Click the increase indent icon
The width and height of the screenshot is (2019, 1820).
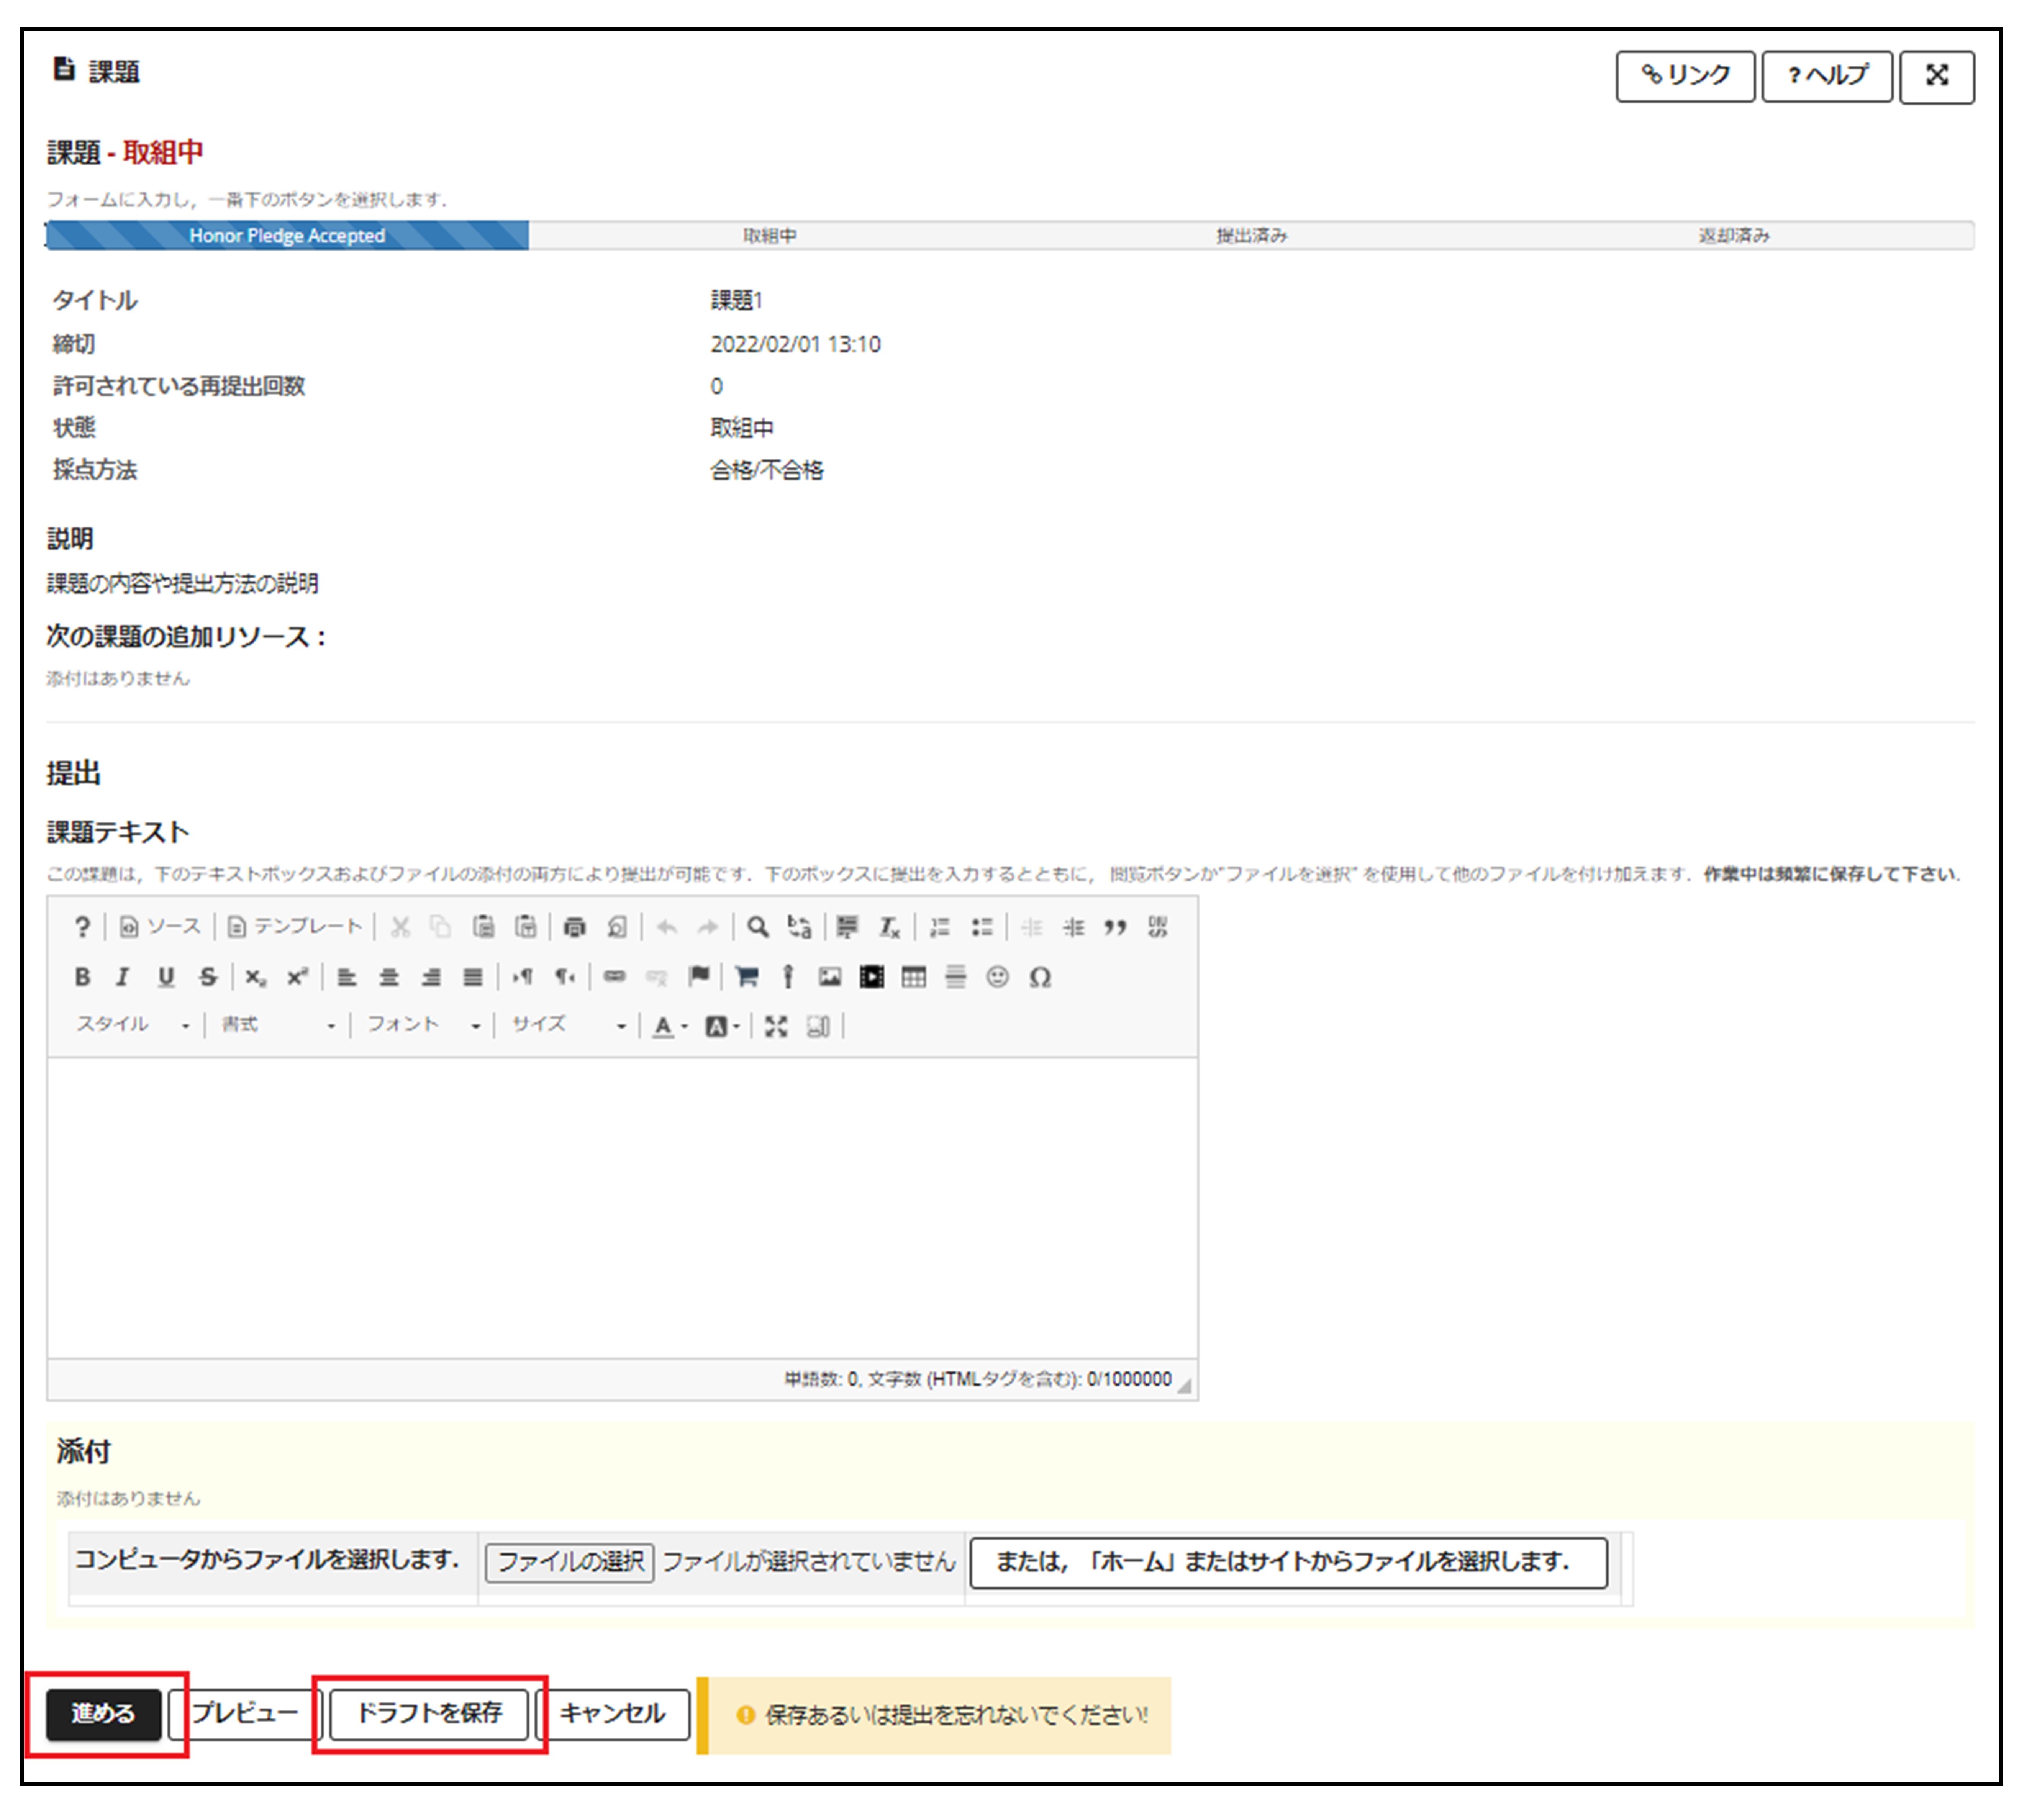point(1074,927)
